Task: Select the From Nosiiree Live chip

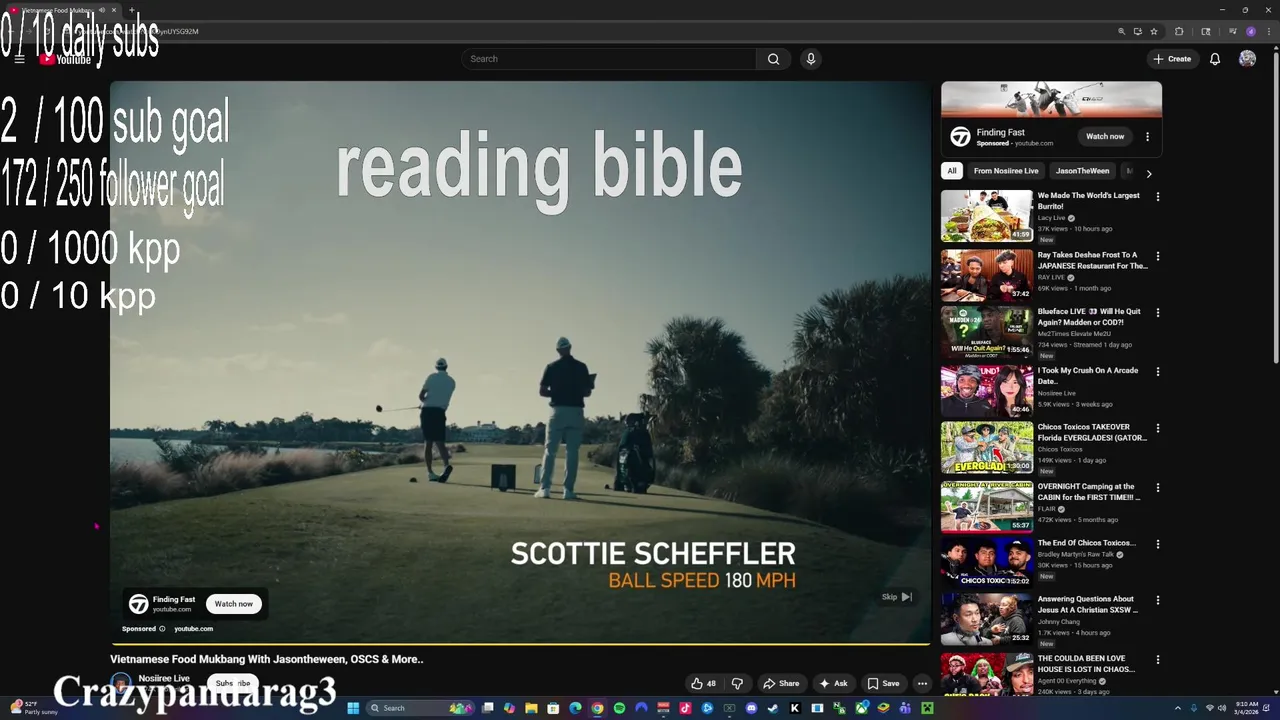Action: tap(1006, 171)
